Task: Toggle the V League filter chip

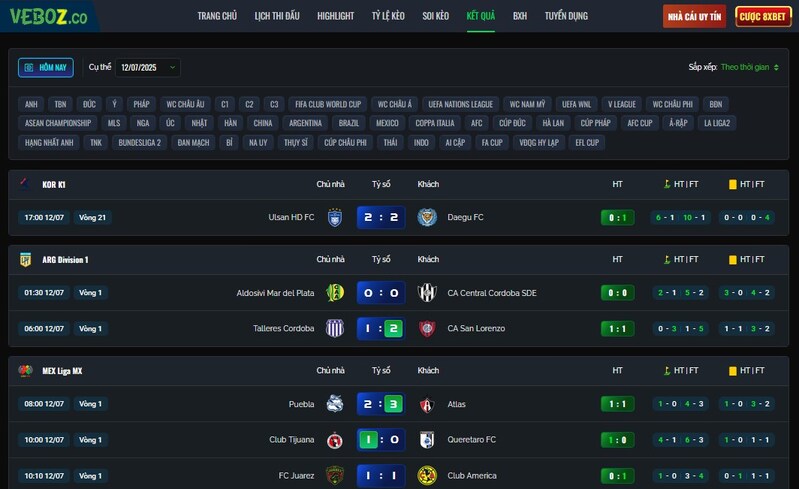Action: tap(622, 104)
